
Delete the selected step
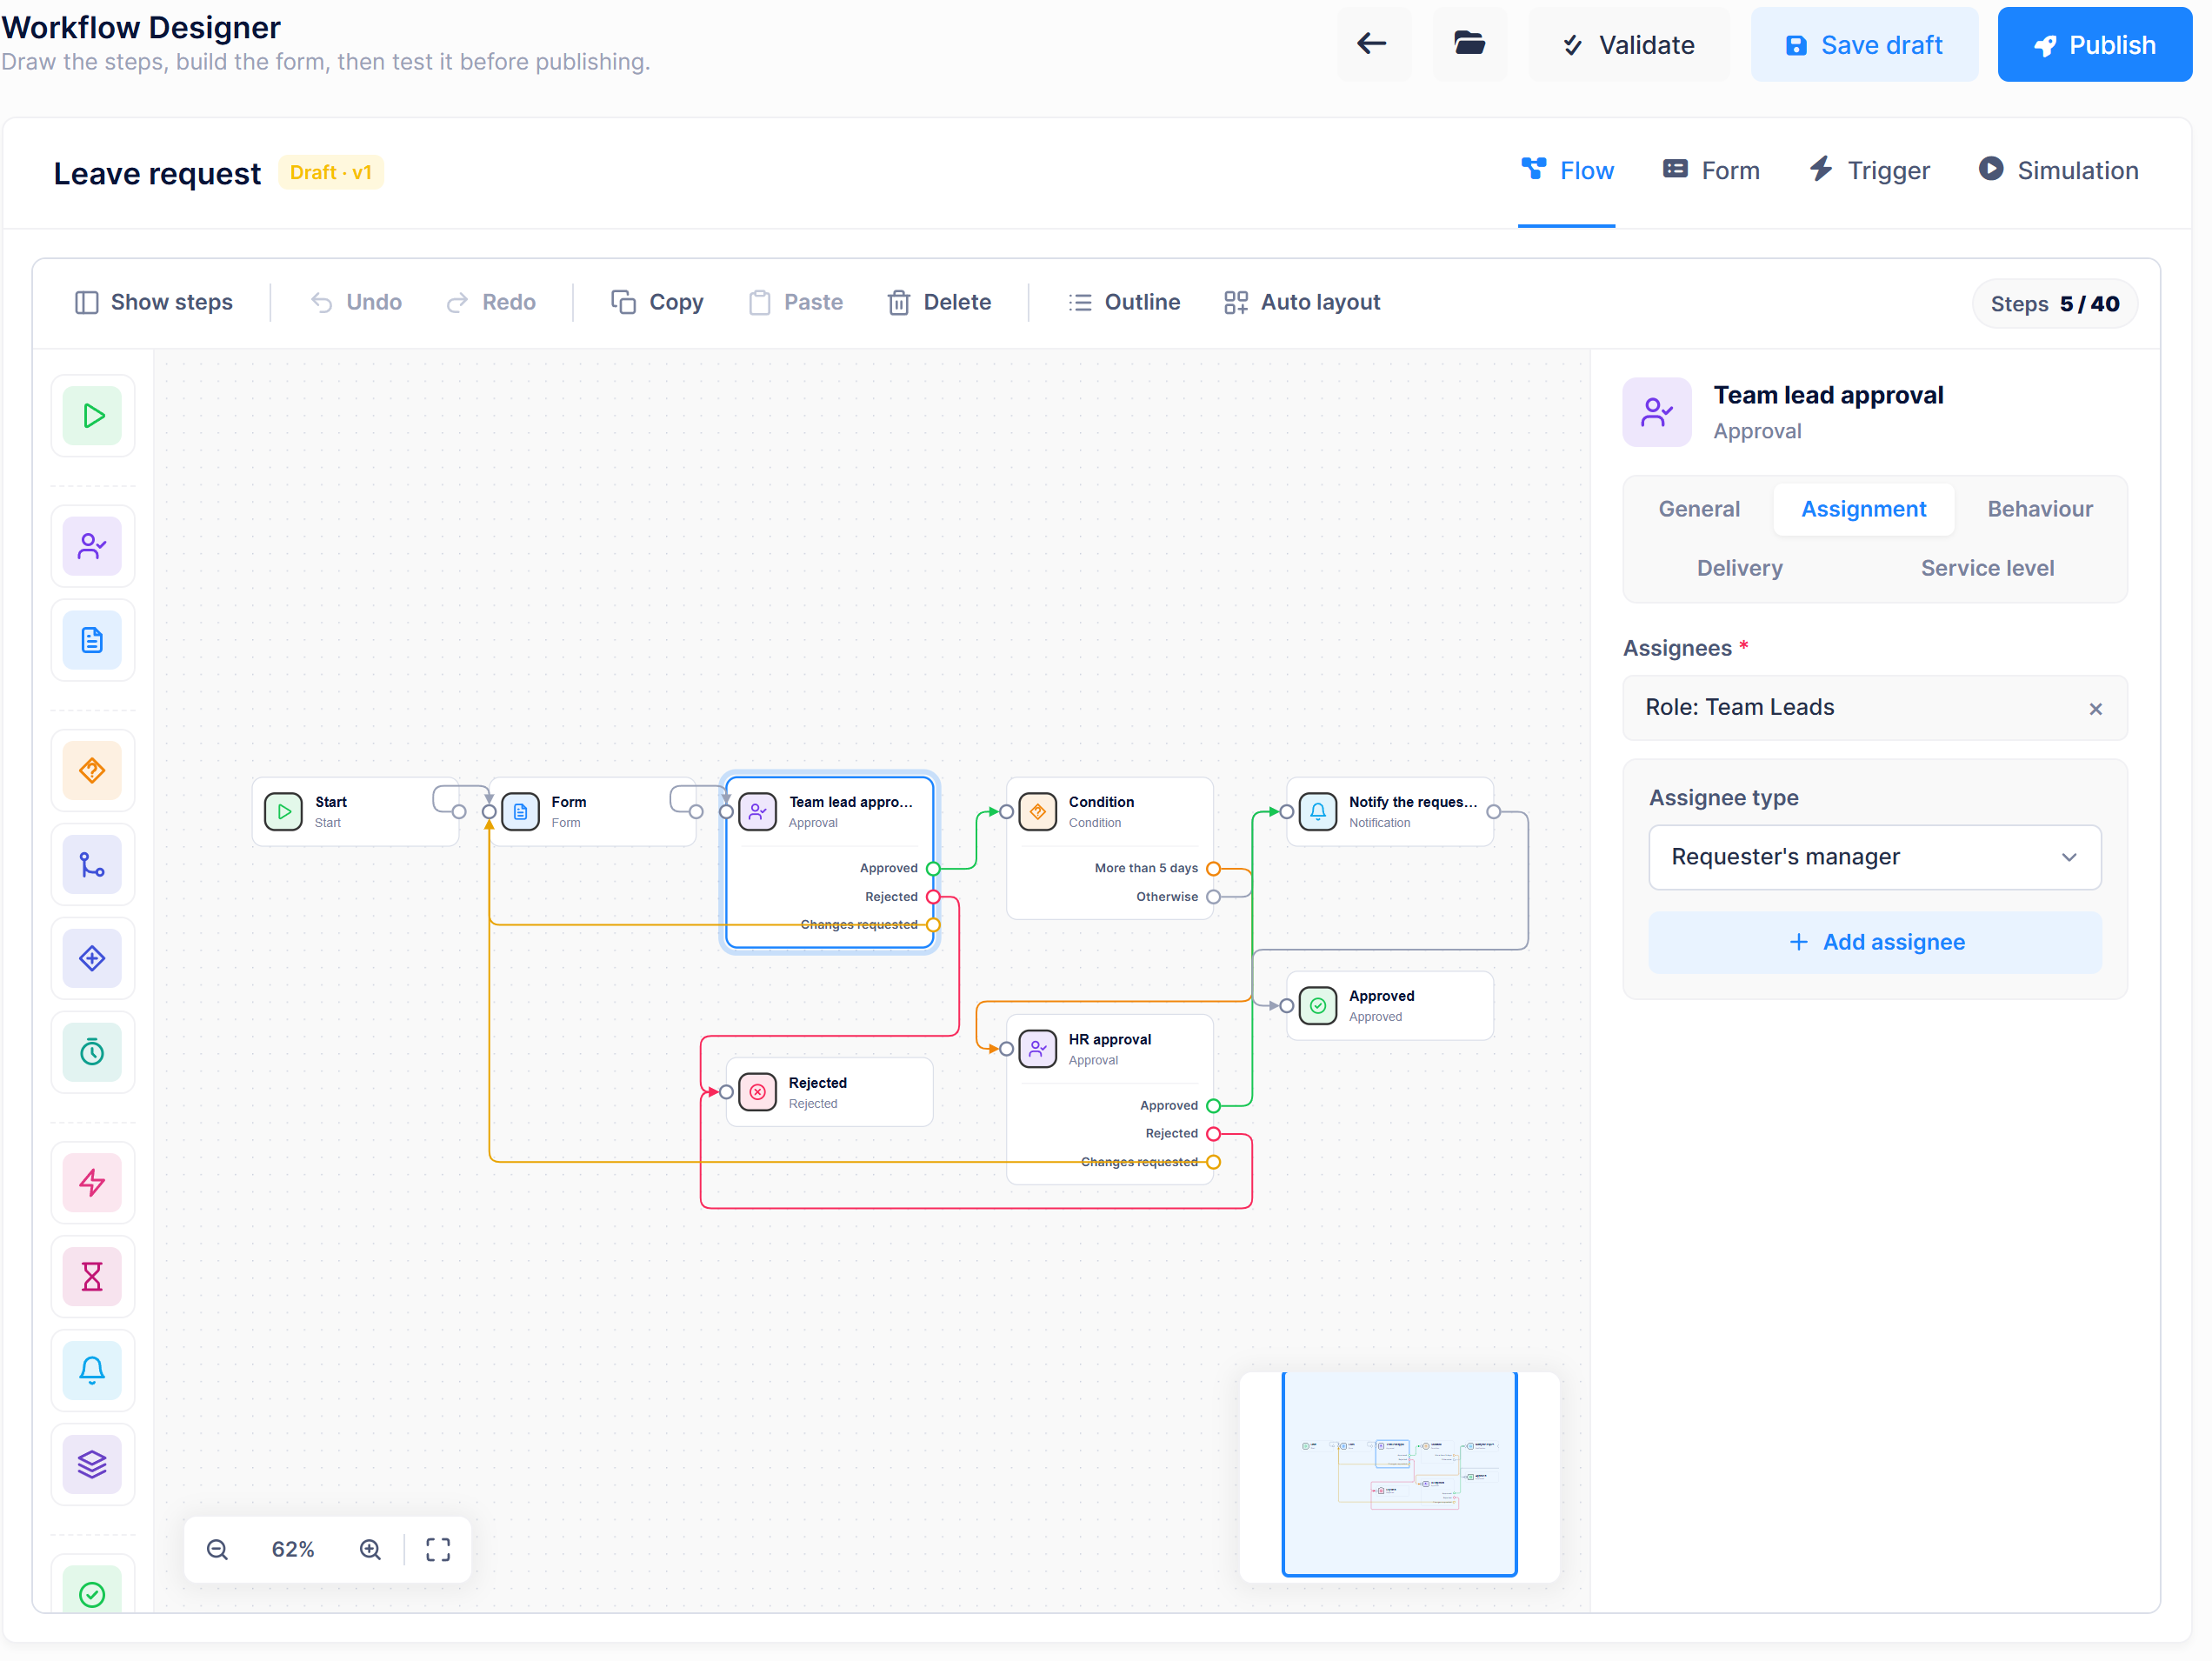939,302
